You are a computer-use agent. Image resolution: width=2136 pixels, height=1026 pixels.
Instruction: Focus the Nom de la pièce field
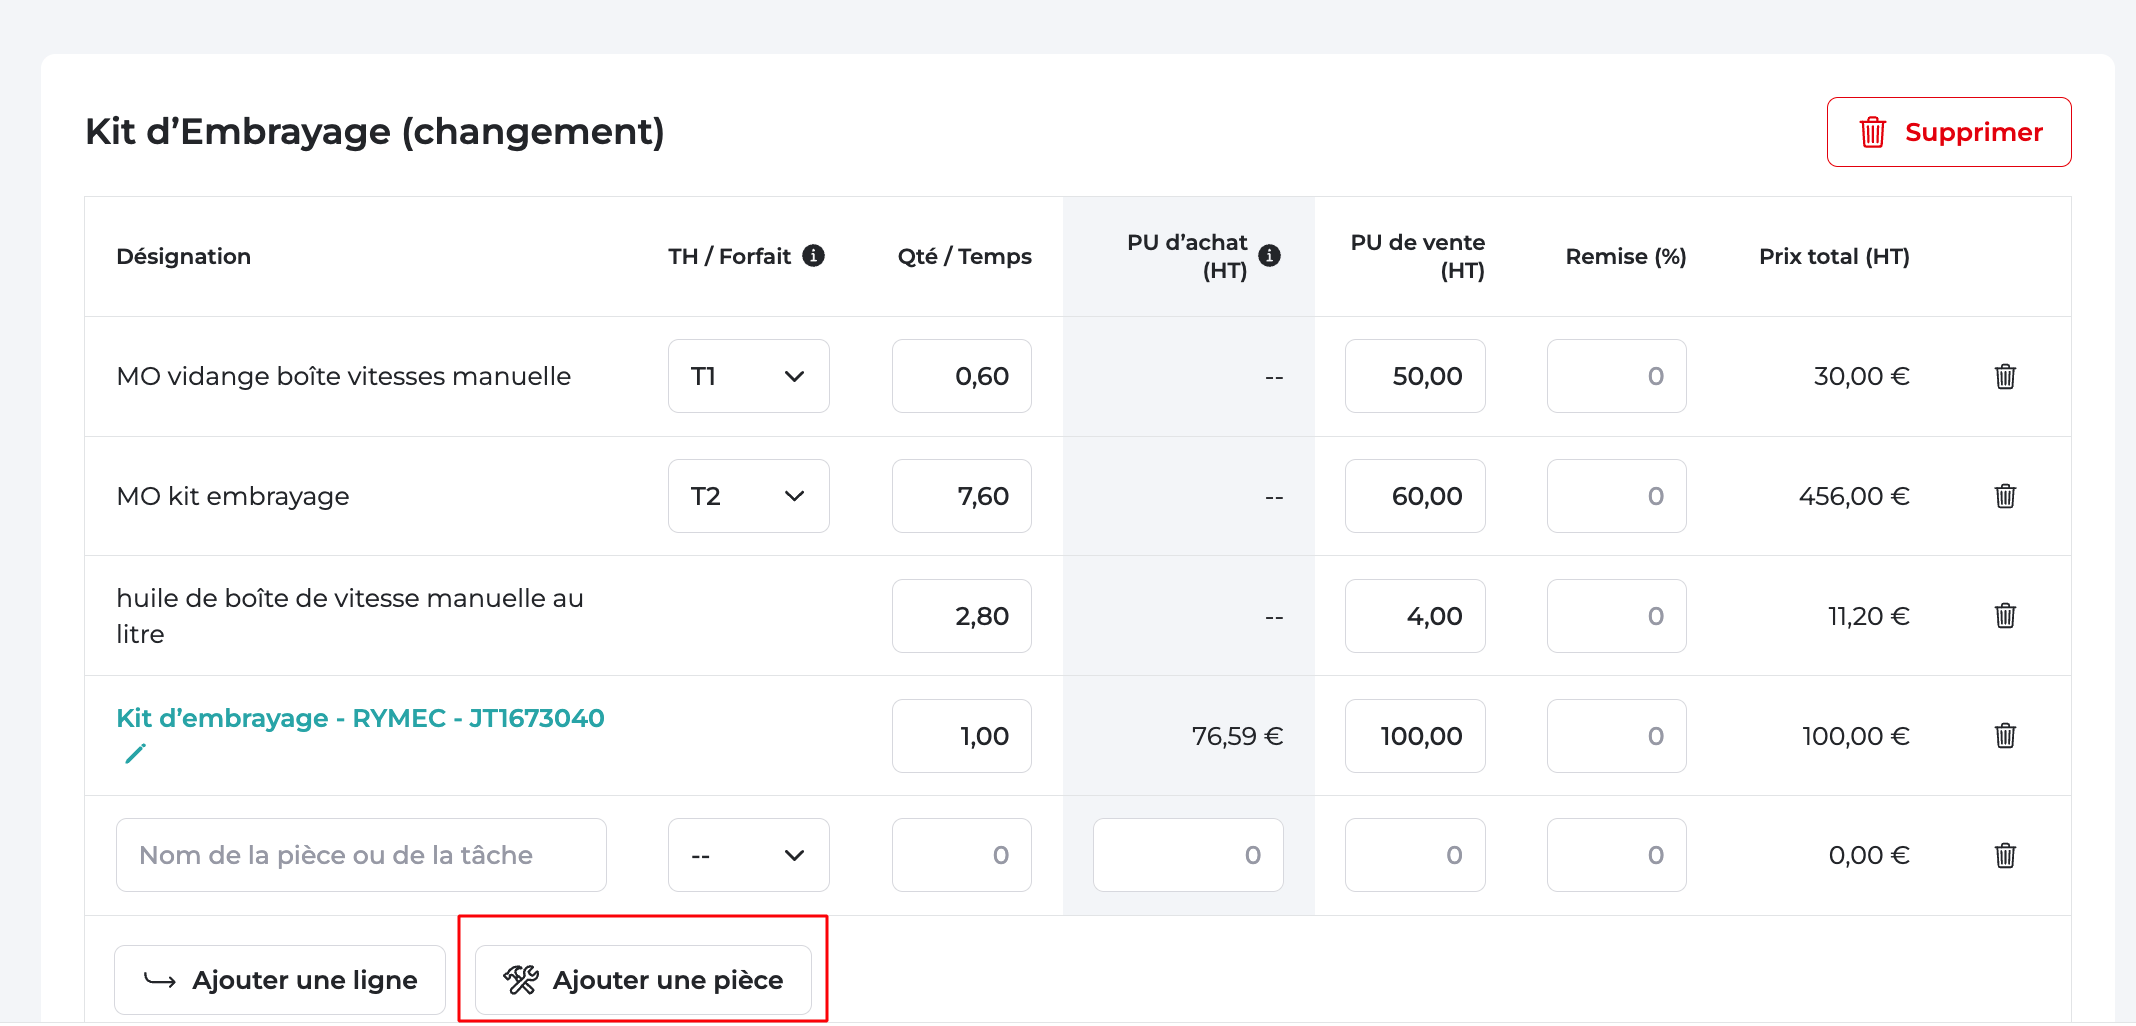[361, 856]
